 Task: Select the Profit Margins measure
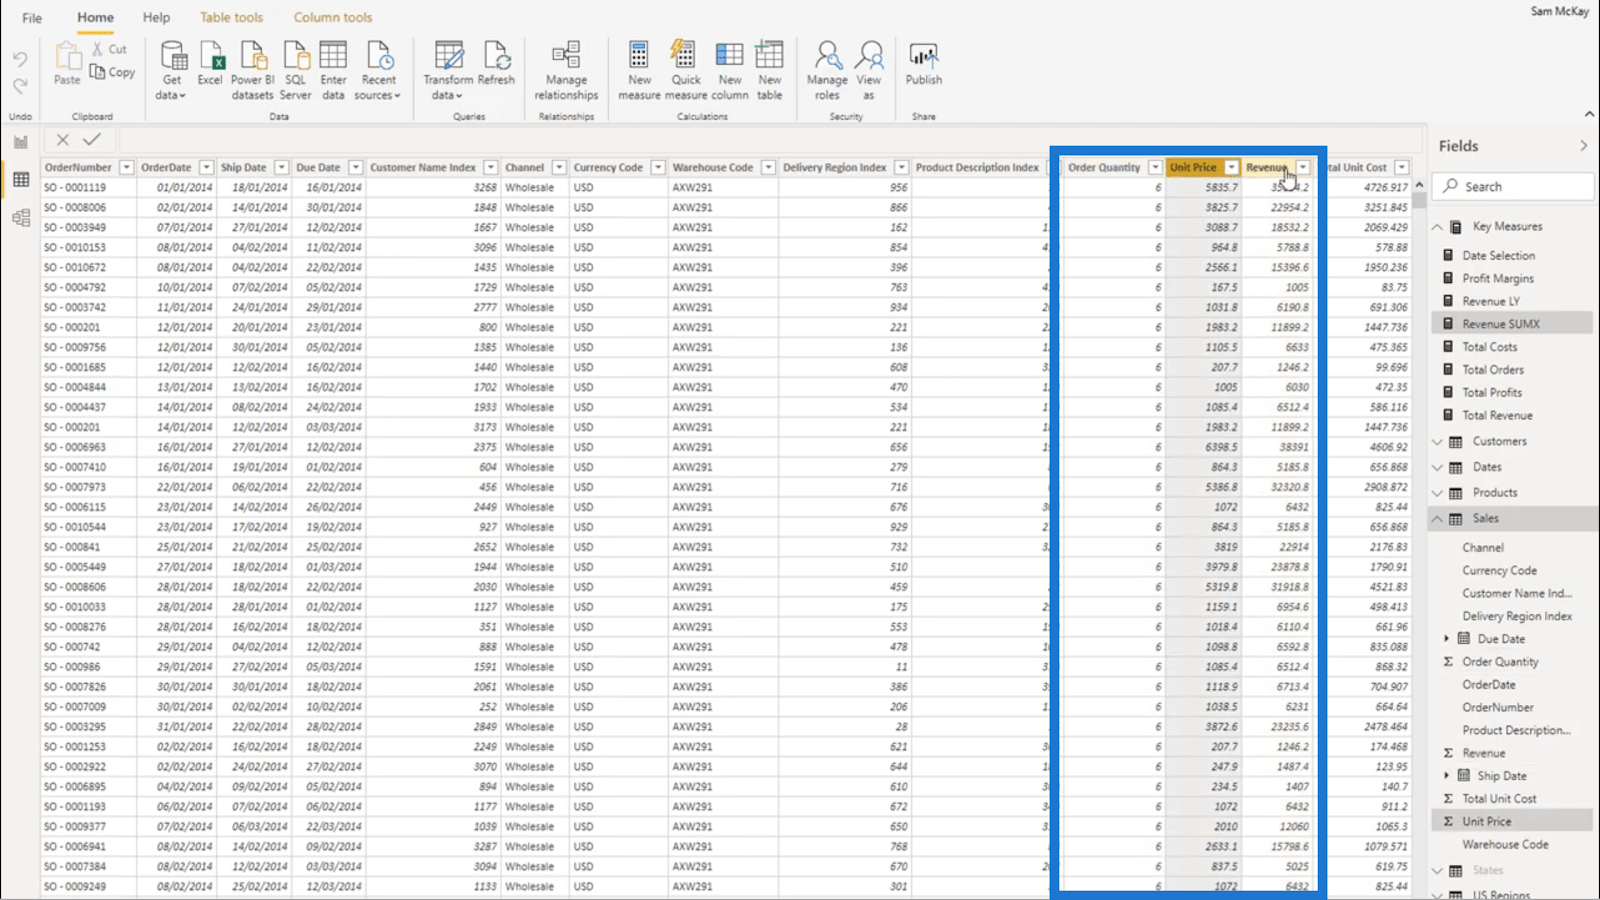(x=1497, y=278)
